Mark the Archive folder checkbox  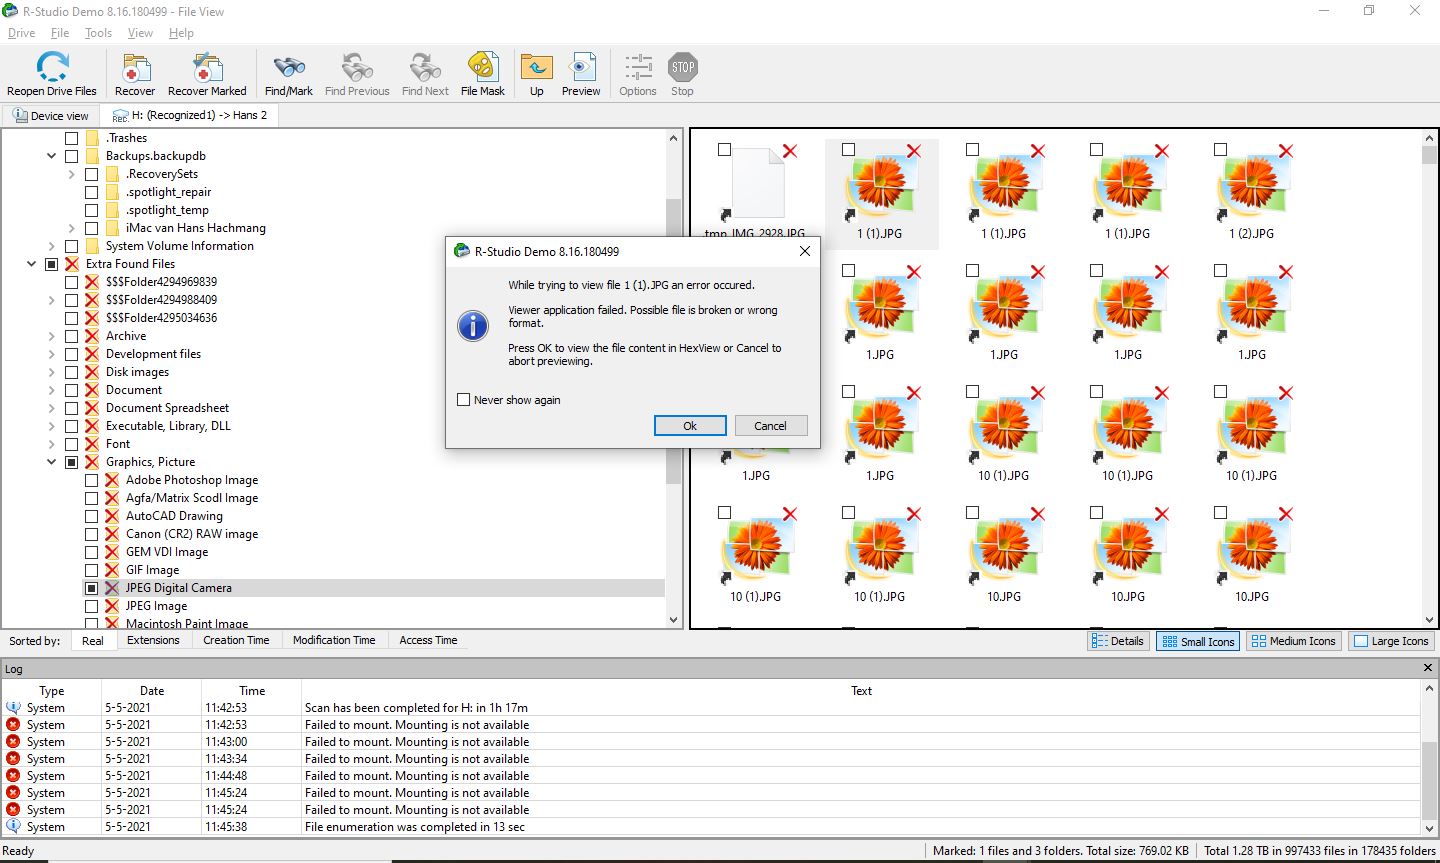72,336
